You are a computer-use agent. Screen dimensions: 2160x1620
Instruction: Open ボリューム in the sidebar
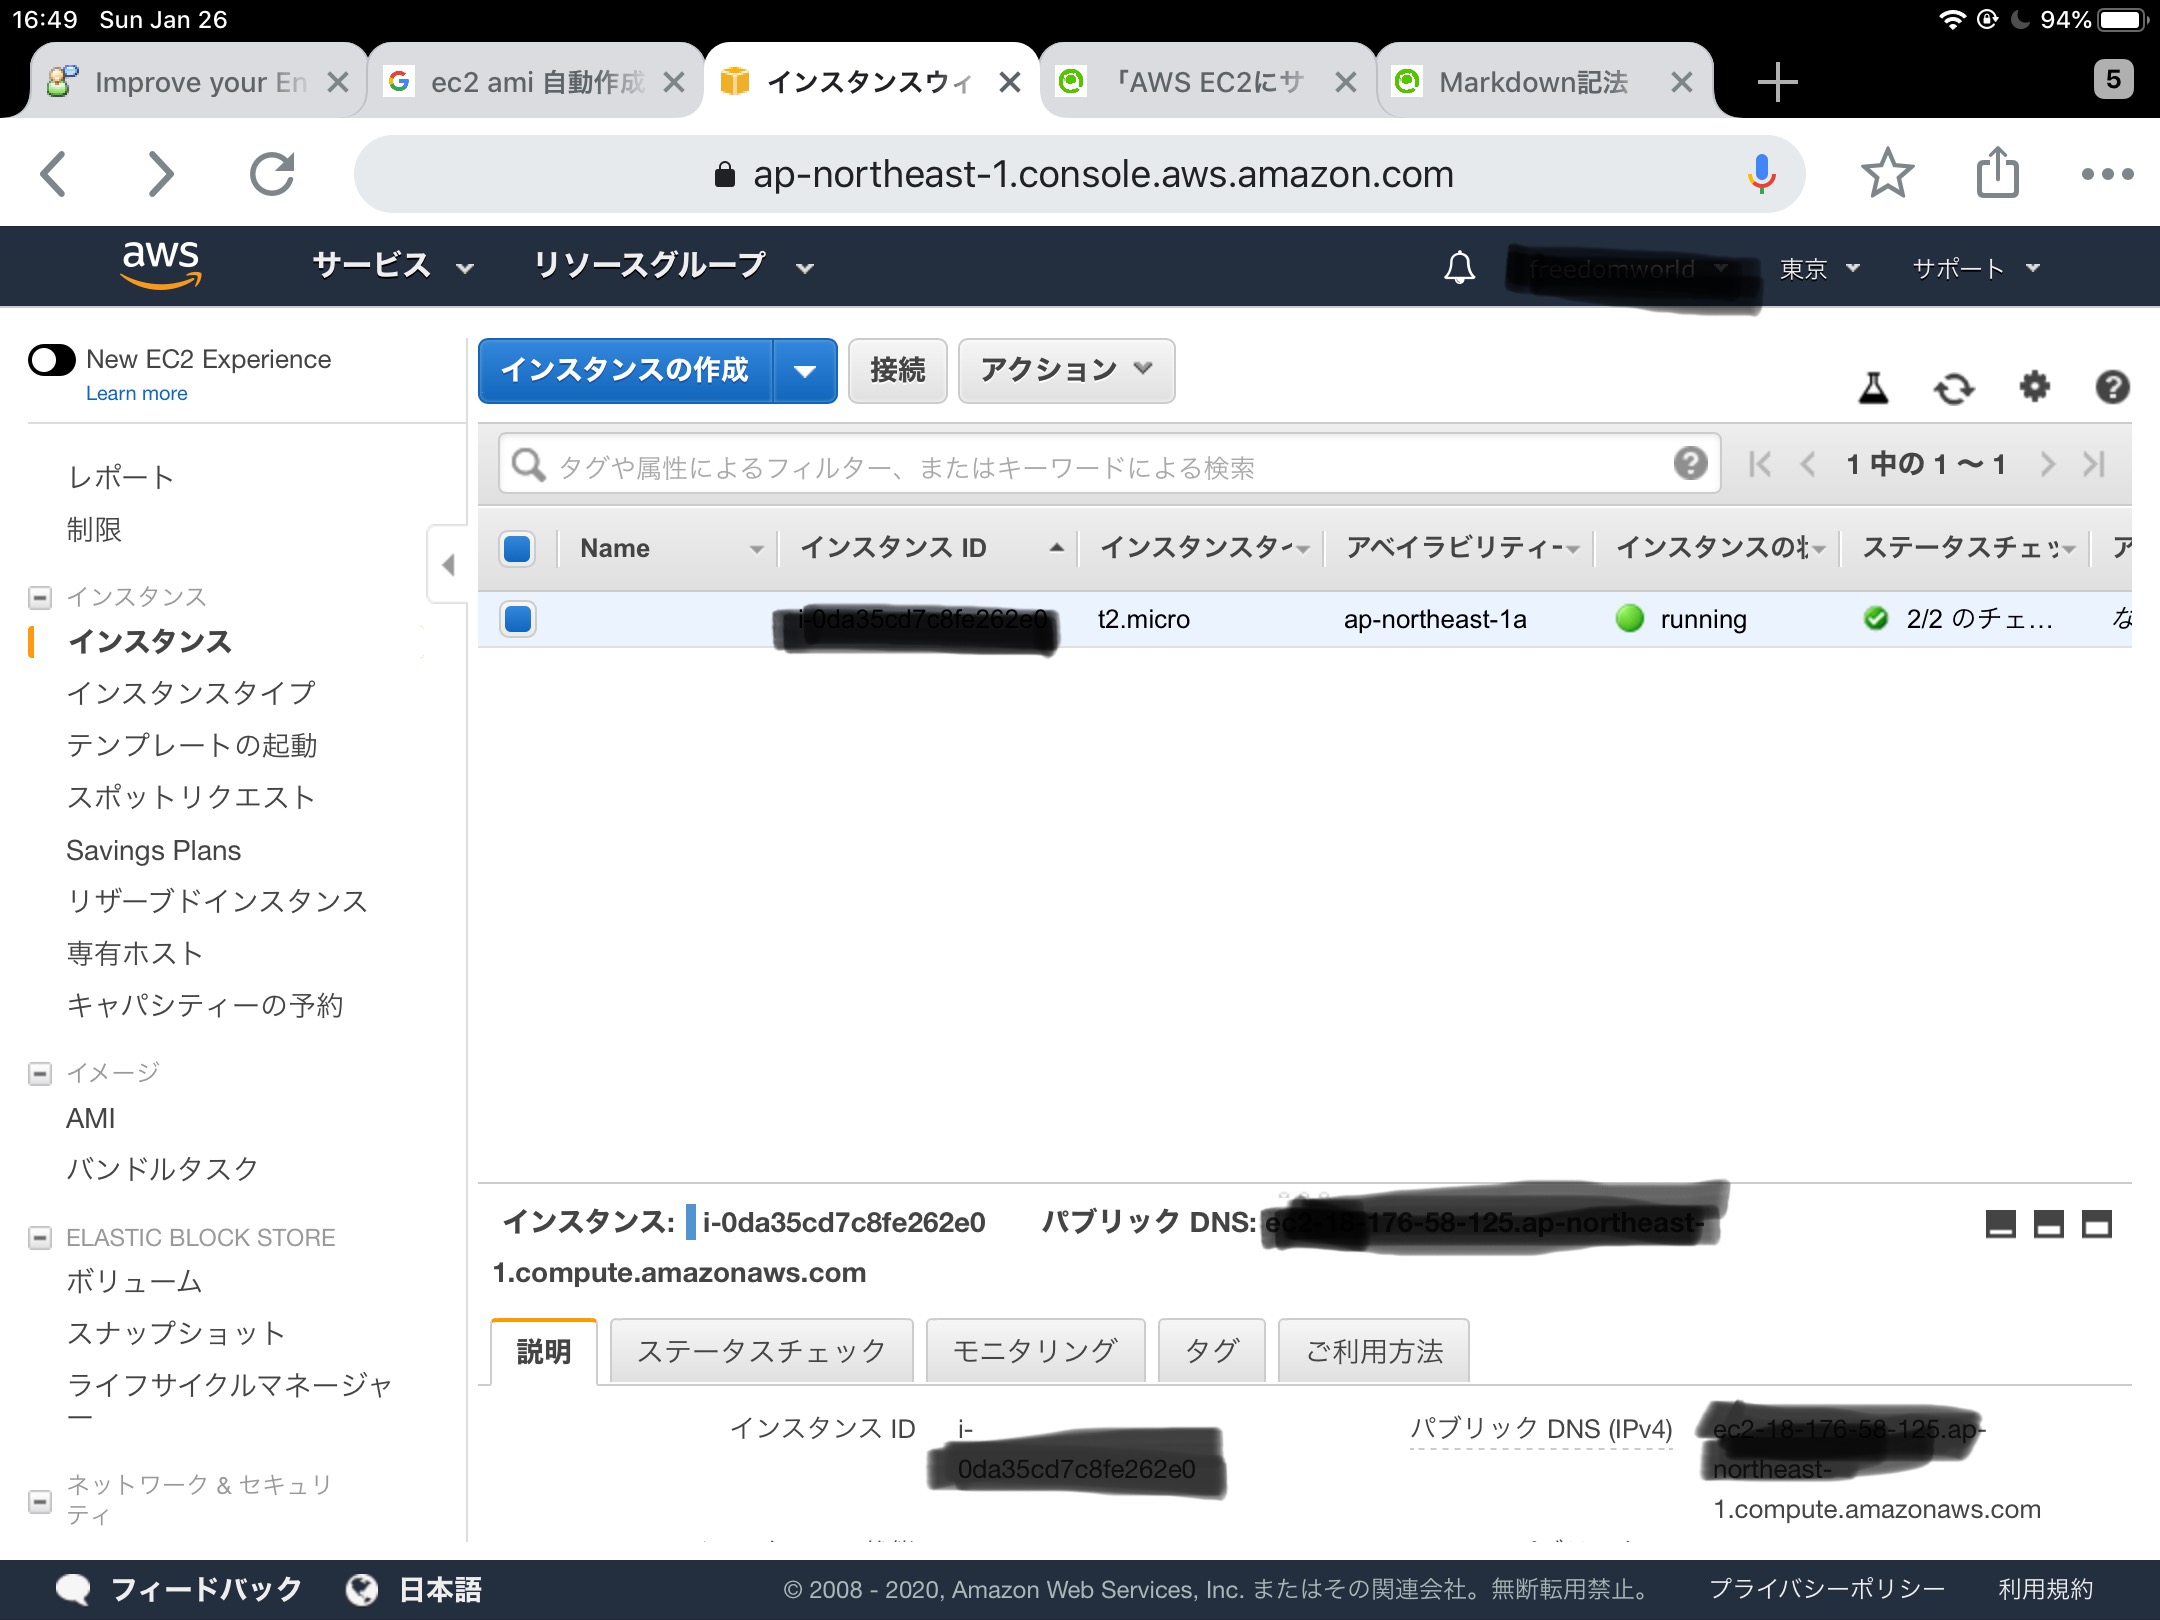coord(134,1282)
